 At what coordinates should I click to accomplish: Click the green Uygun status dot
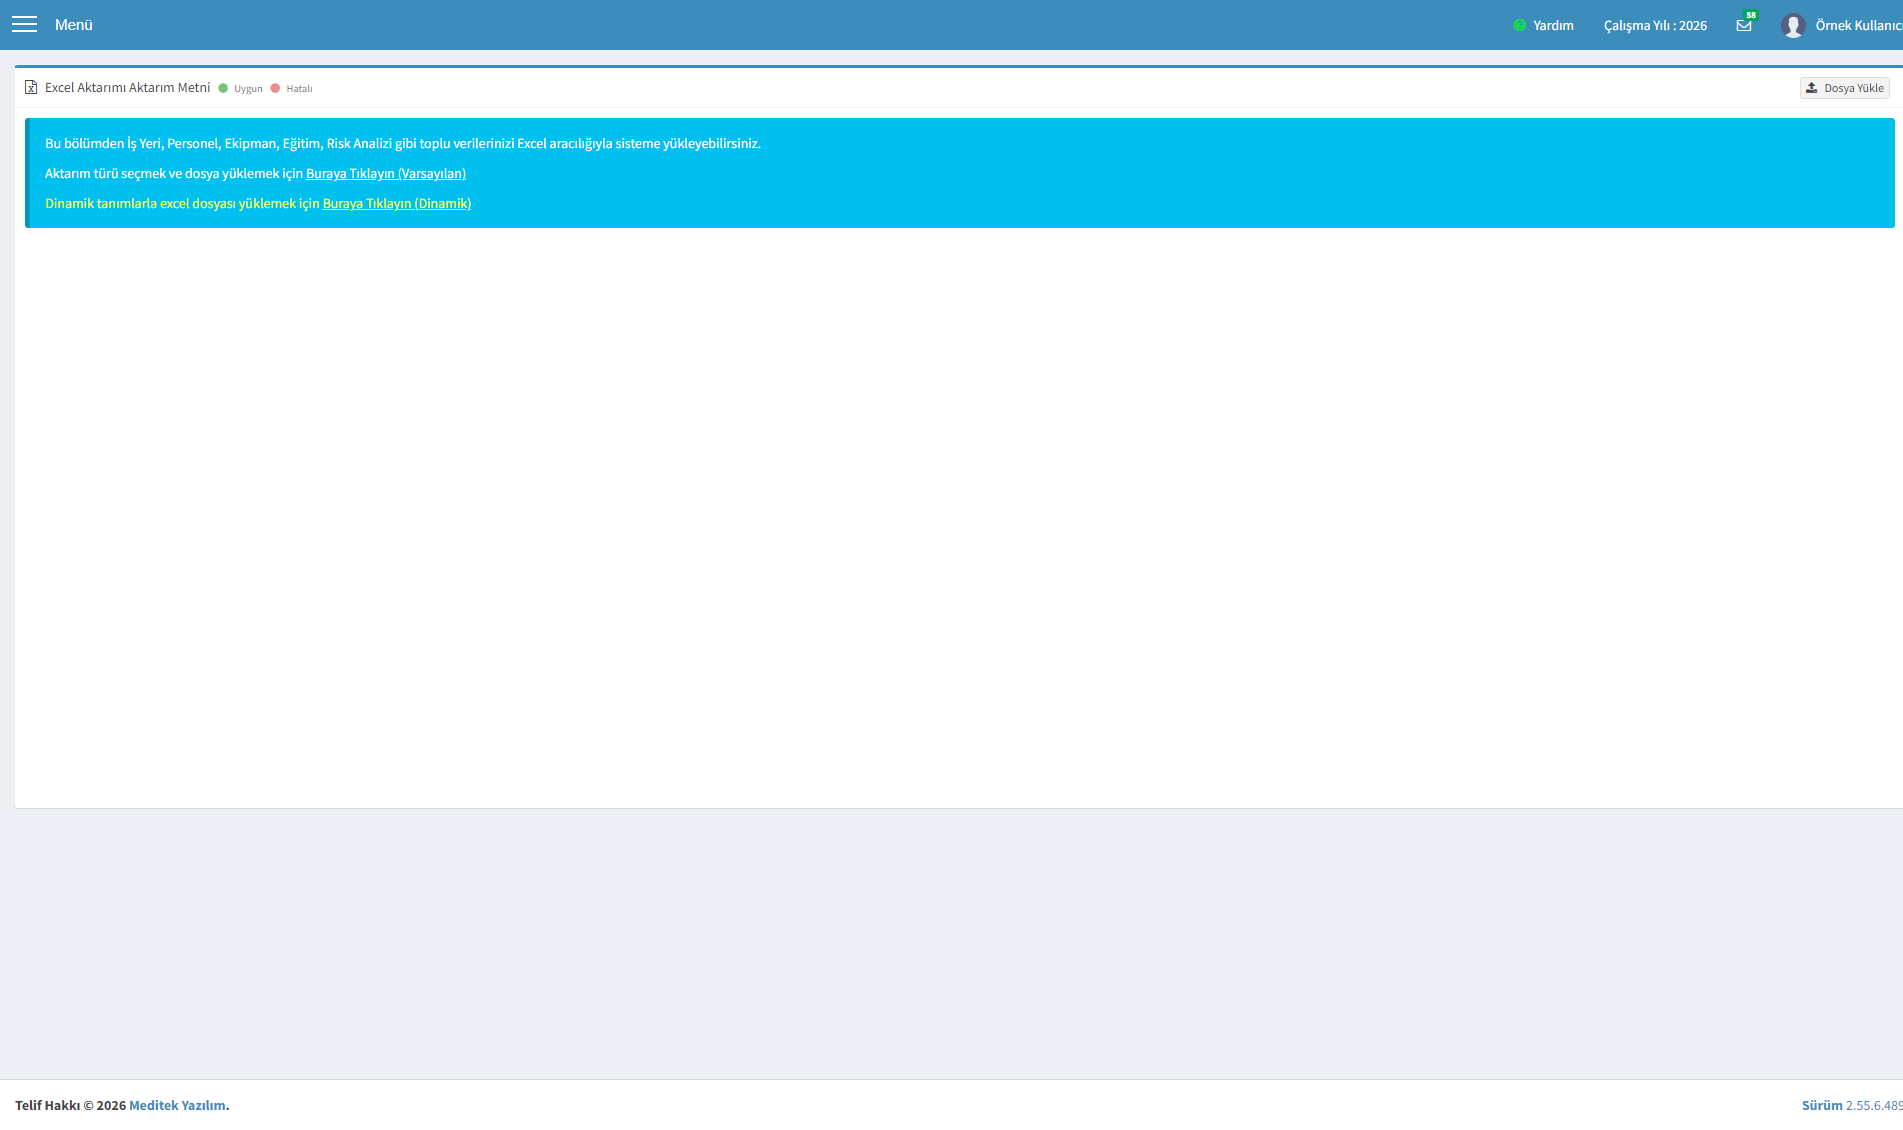pos(223,88)
